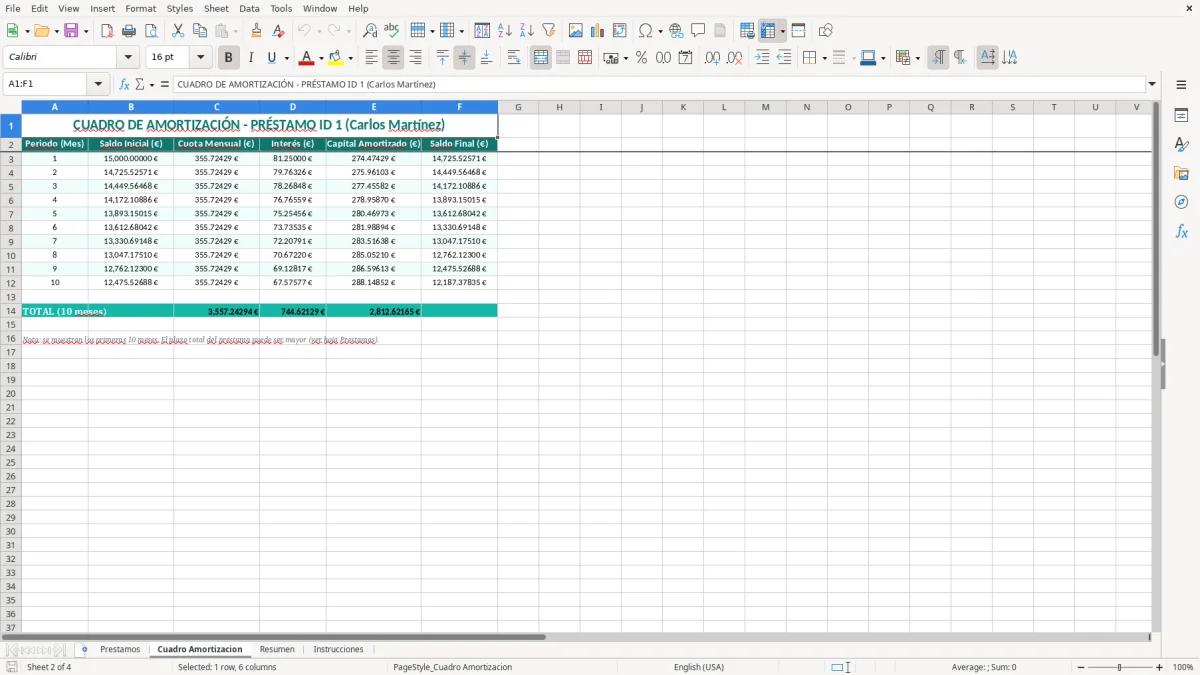Click the Cut scissors icon
This screenshot has height=675, width=1200.
click(178, 31)
